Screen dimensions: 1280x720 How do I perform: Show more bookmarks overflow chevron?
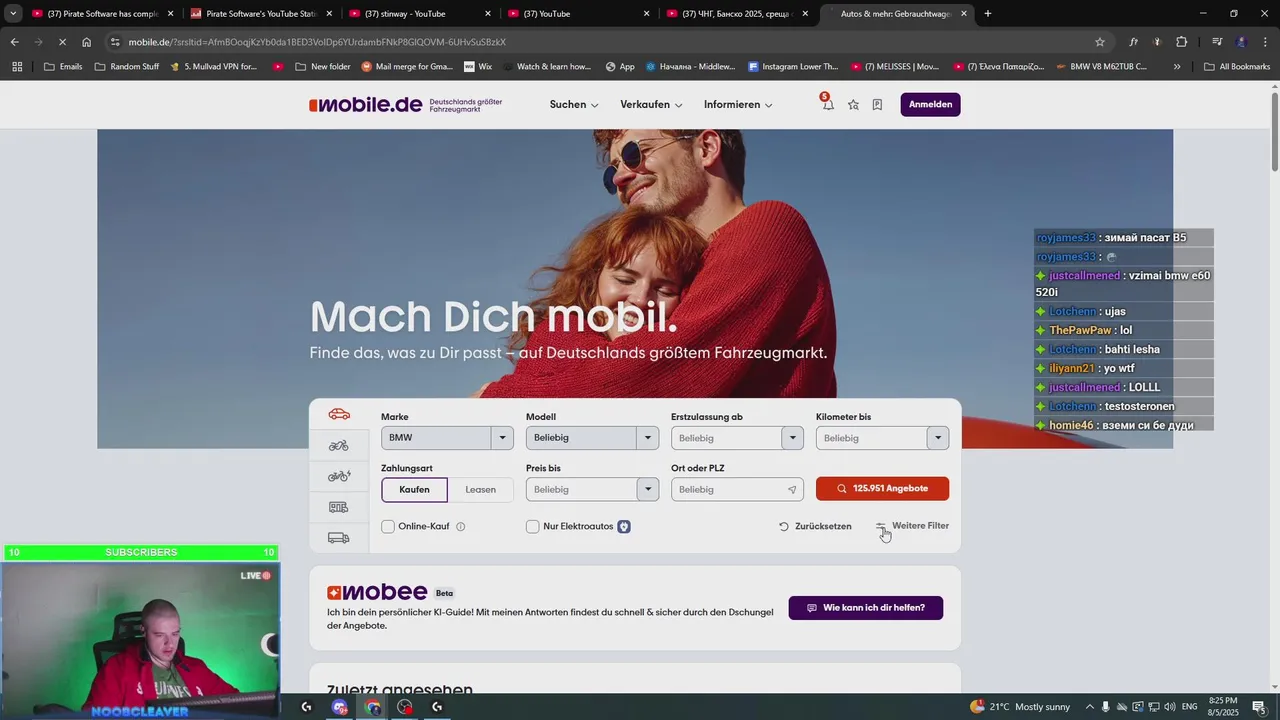coord(1177,67)
